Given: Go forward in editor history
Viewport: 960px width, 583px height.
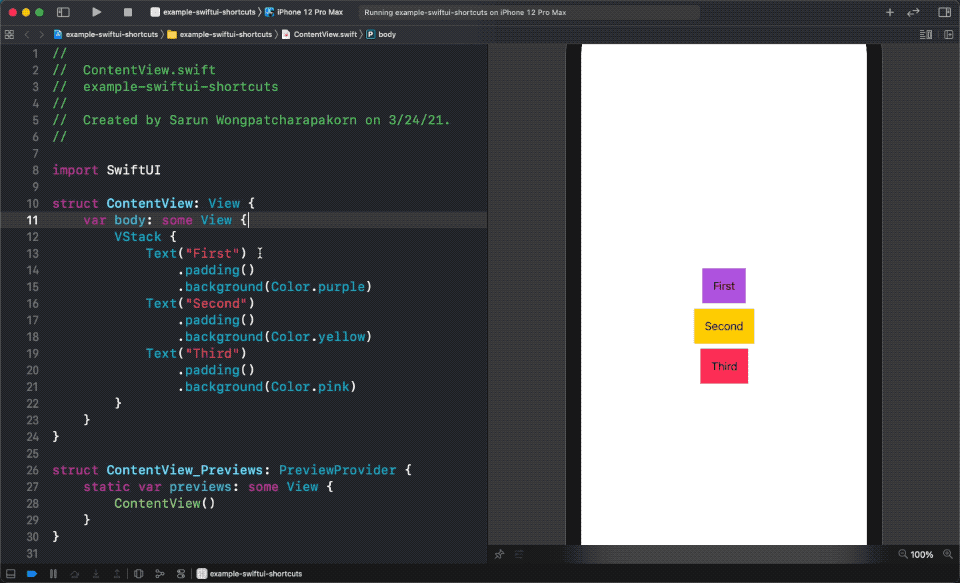Looking at the screenshot, I should (x=42, y=34).
